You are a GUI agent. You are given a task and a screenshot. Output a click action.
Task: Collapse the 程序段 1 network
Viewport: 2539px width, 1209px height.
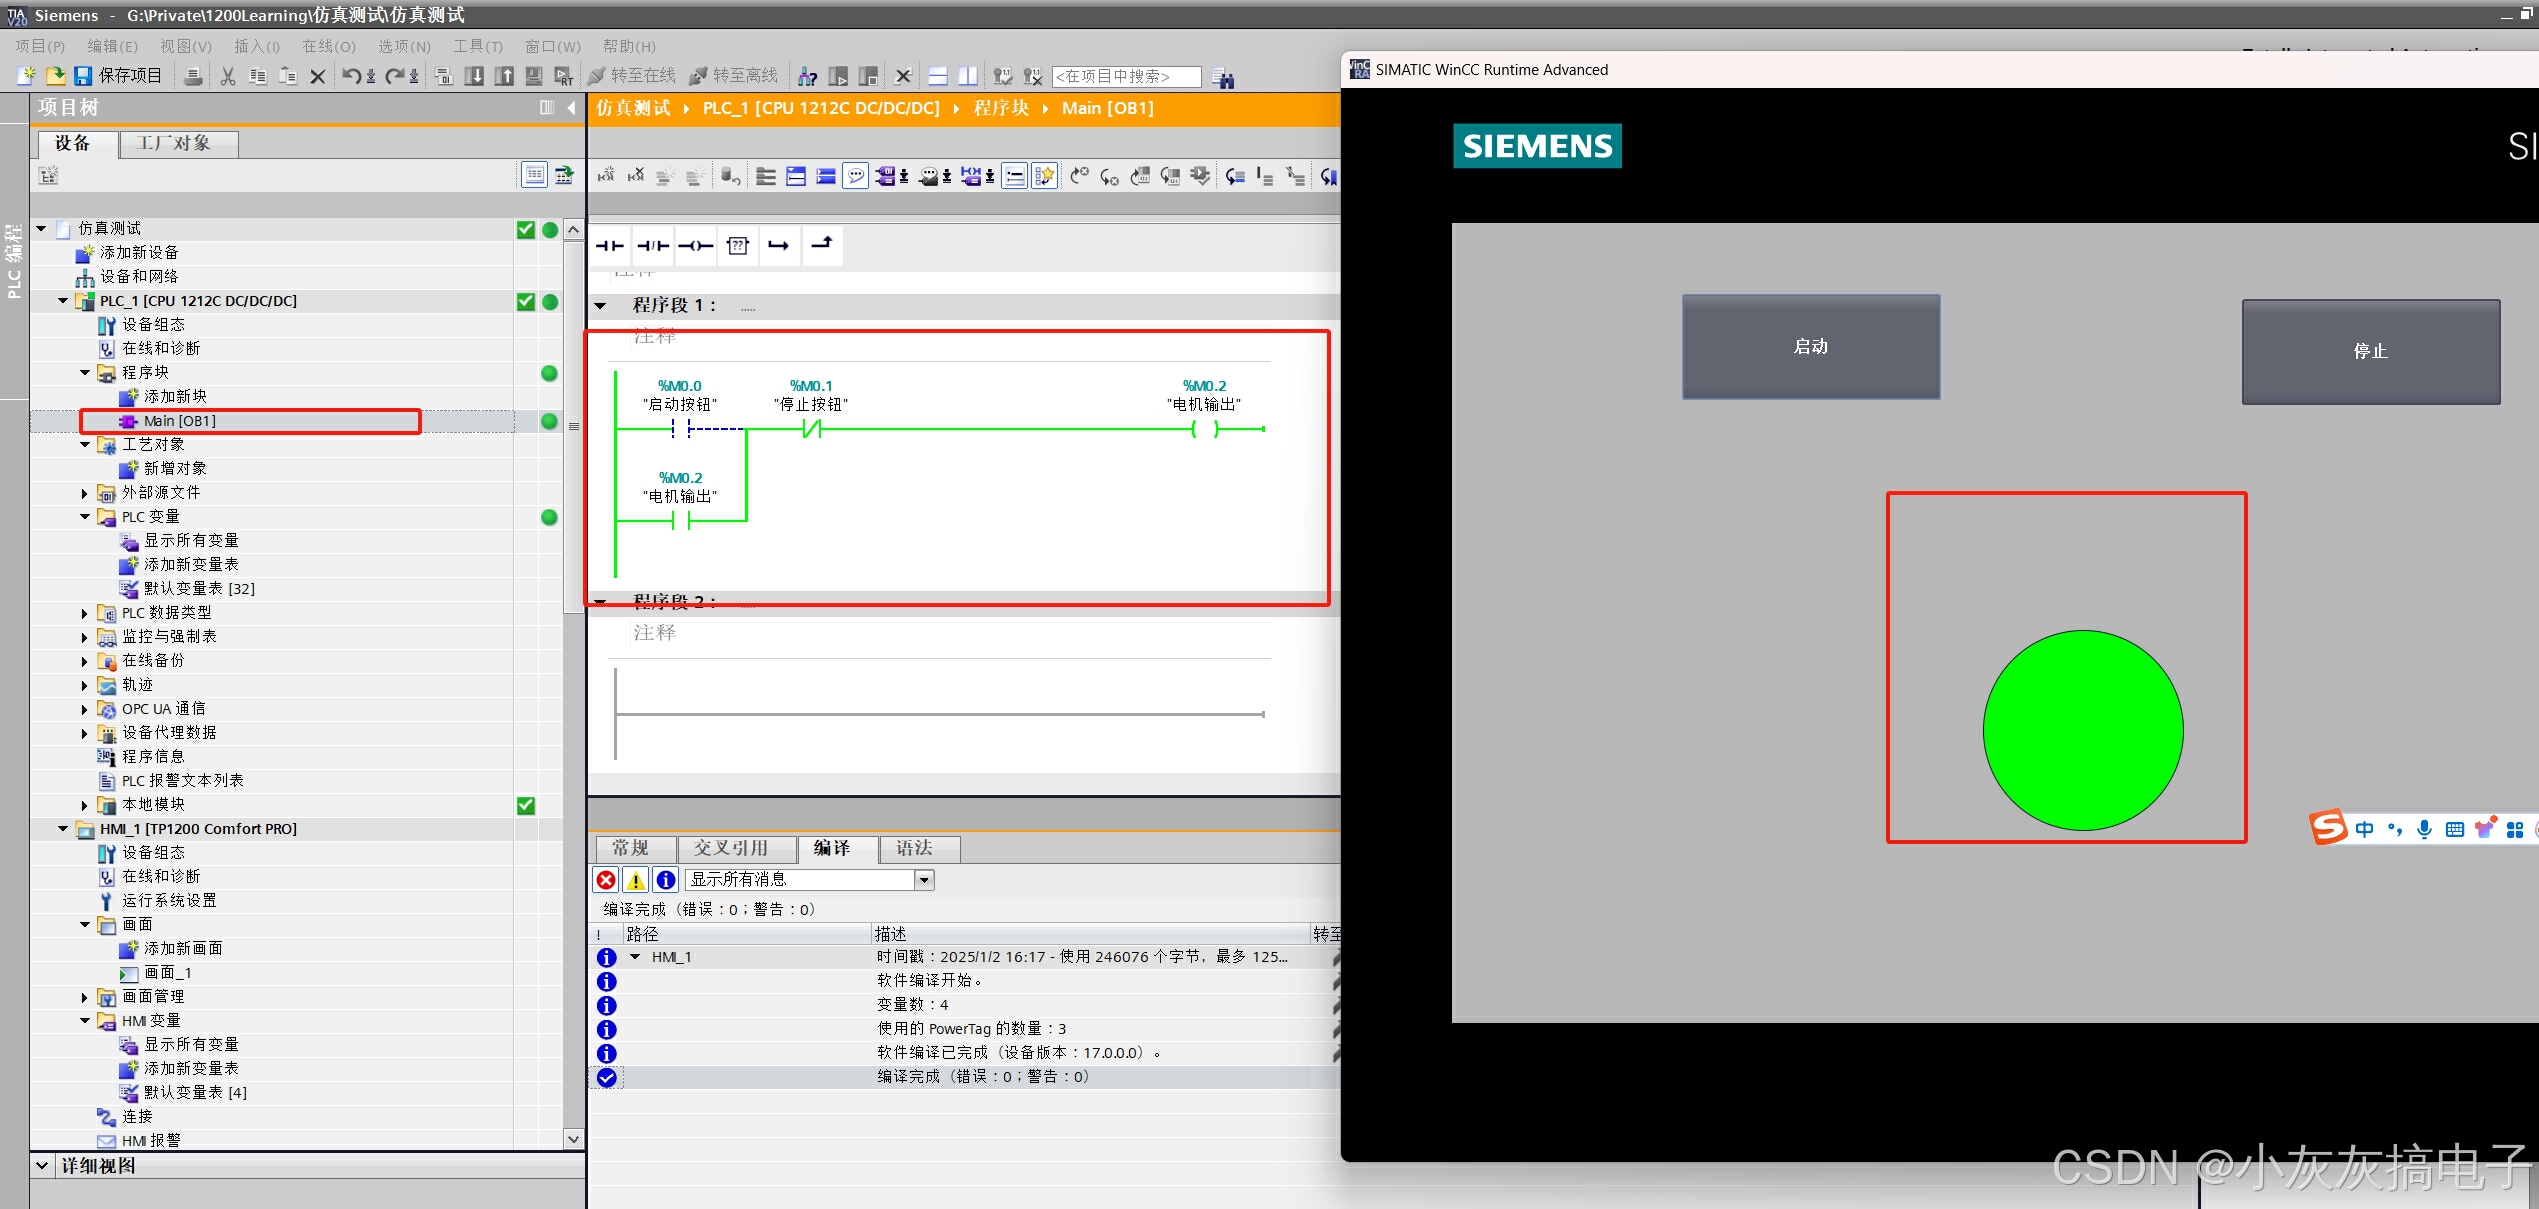(x=601, y=306)
